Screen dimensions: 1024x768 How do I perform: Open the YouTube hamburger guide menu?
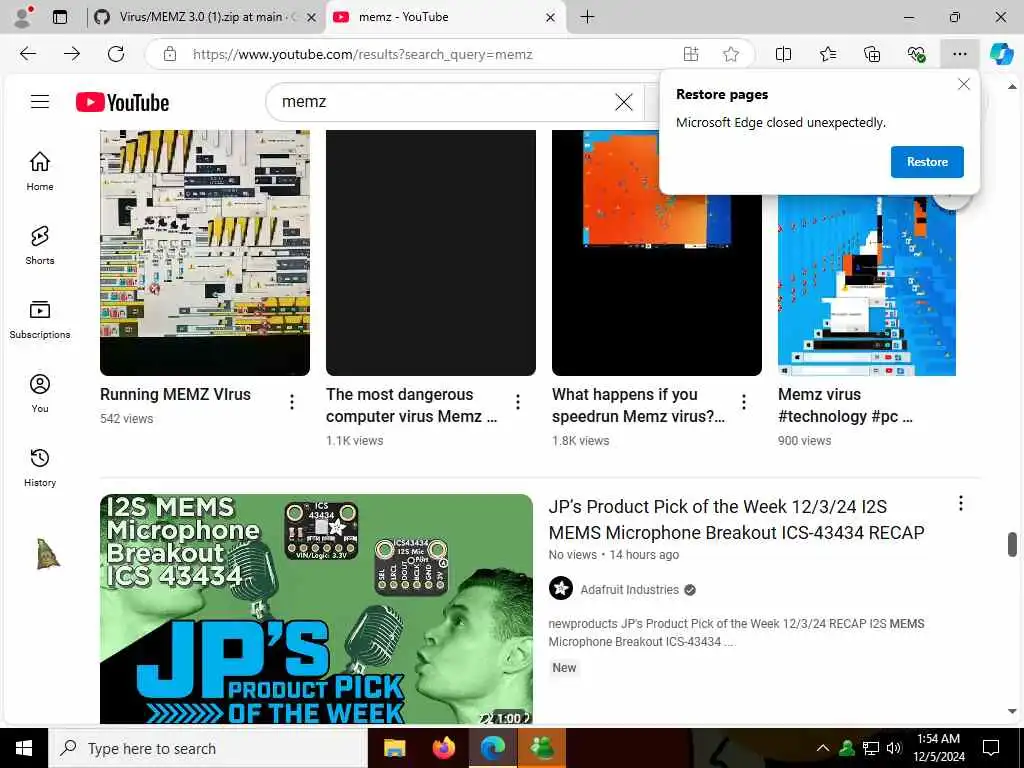(40, 101)
